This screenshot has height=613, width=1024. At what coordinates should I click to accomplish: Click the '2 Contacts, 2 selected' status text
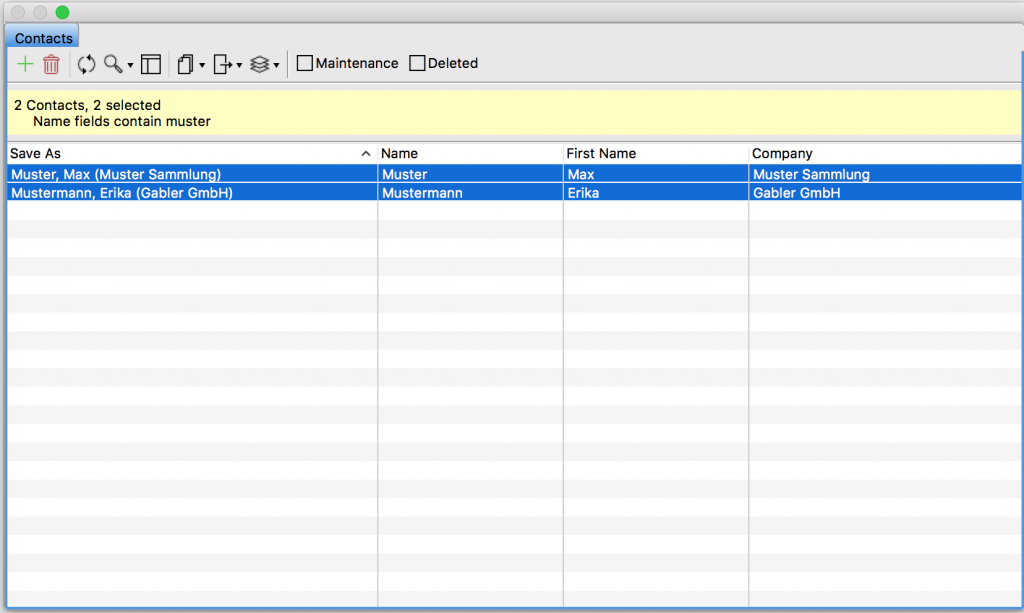(88, 105)
